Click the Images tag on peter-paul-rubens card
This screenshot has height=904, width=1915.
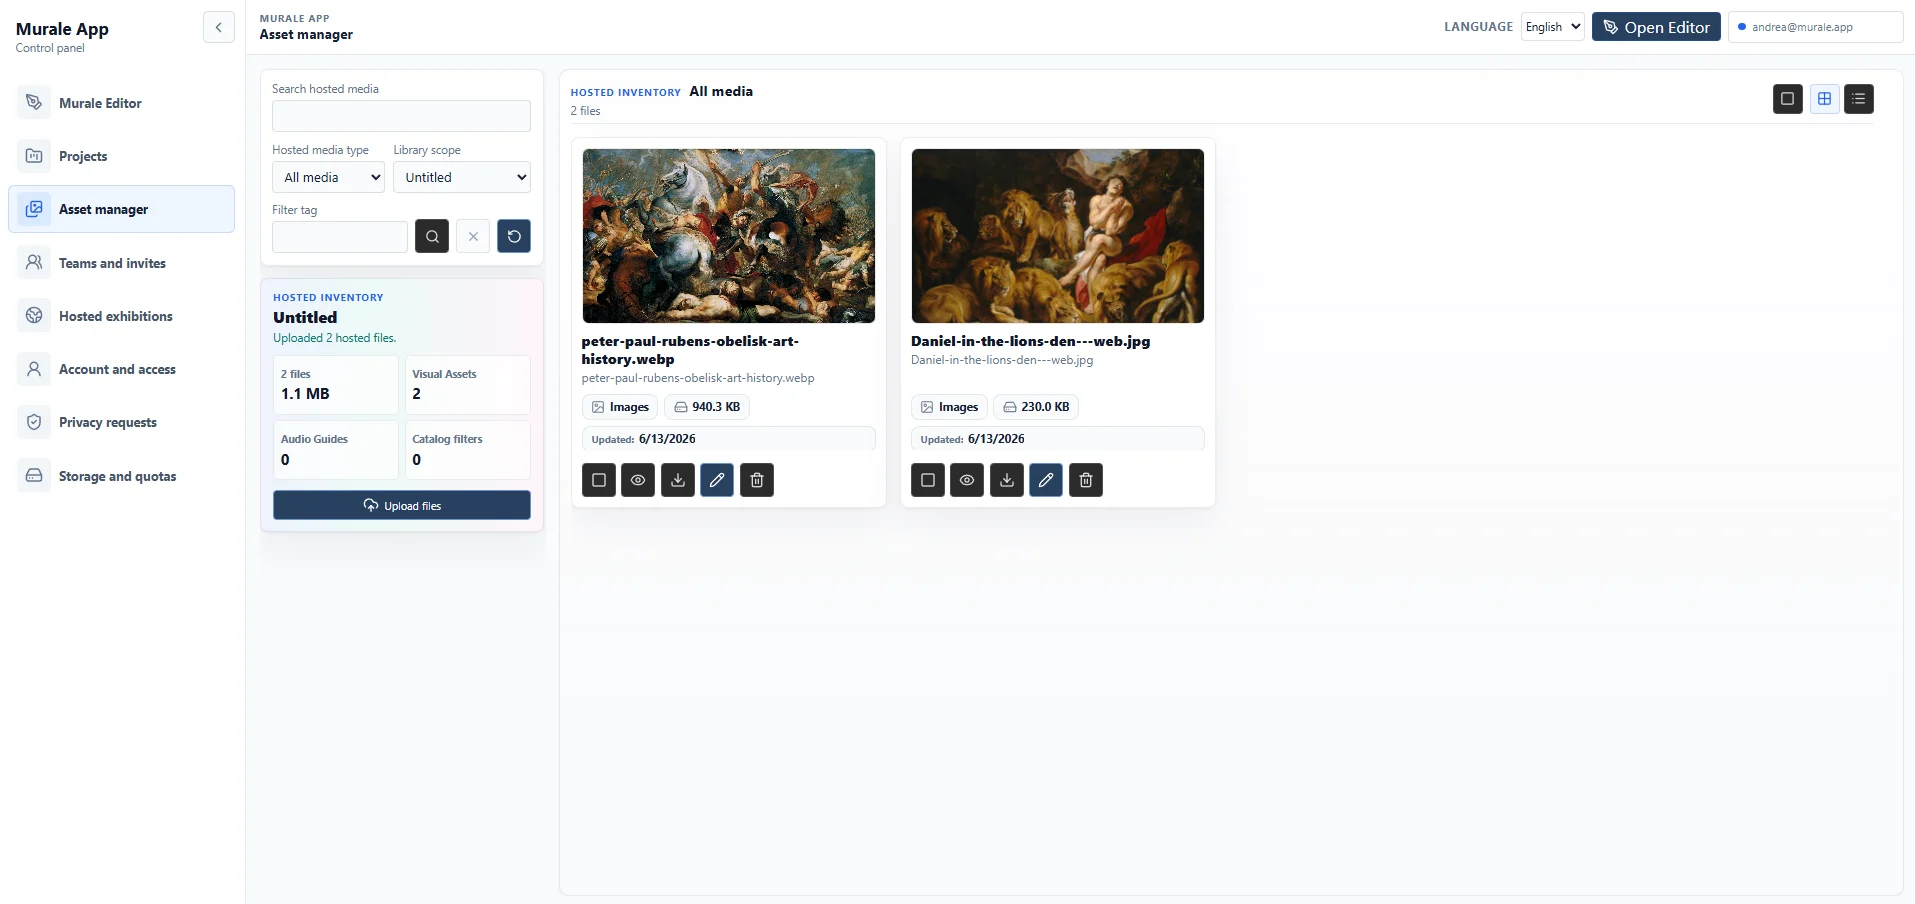click(x=620, y=407)
